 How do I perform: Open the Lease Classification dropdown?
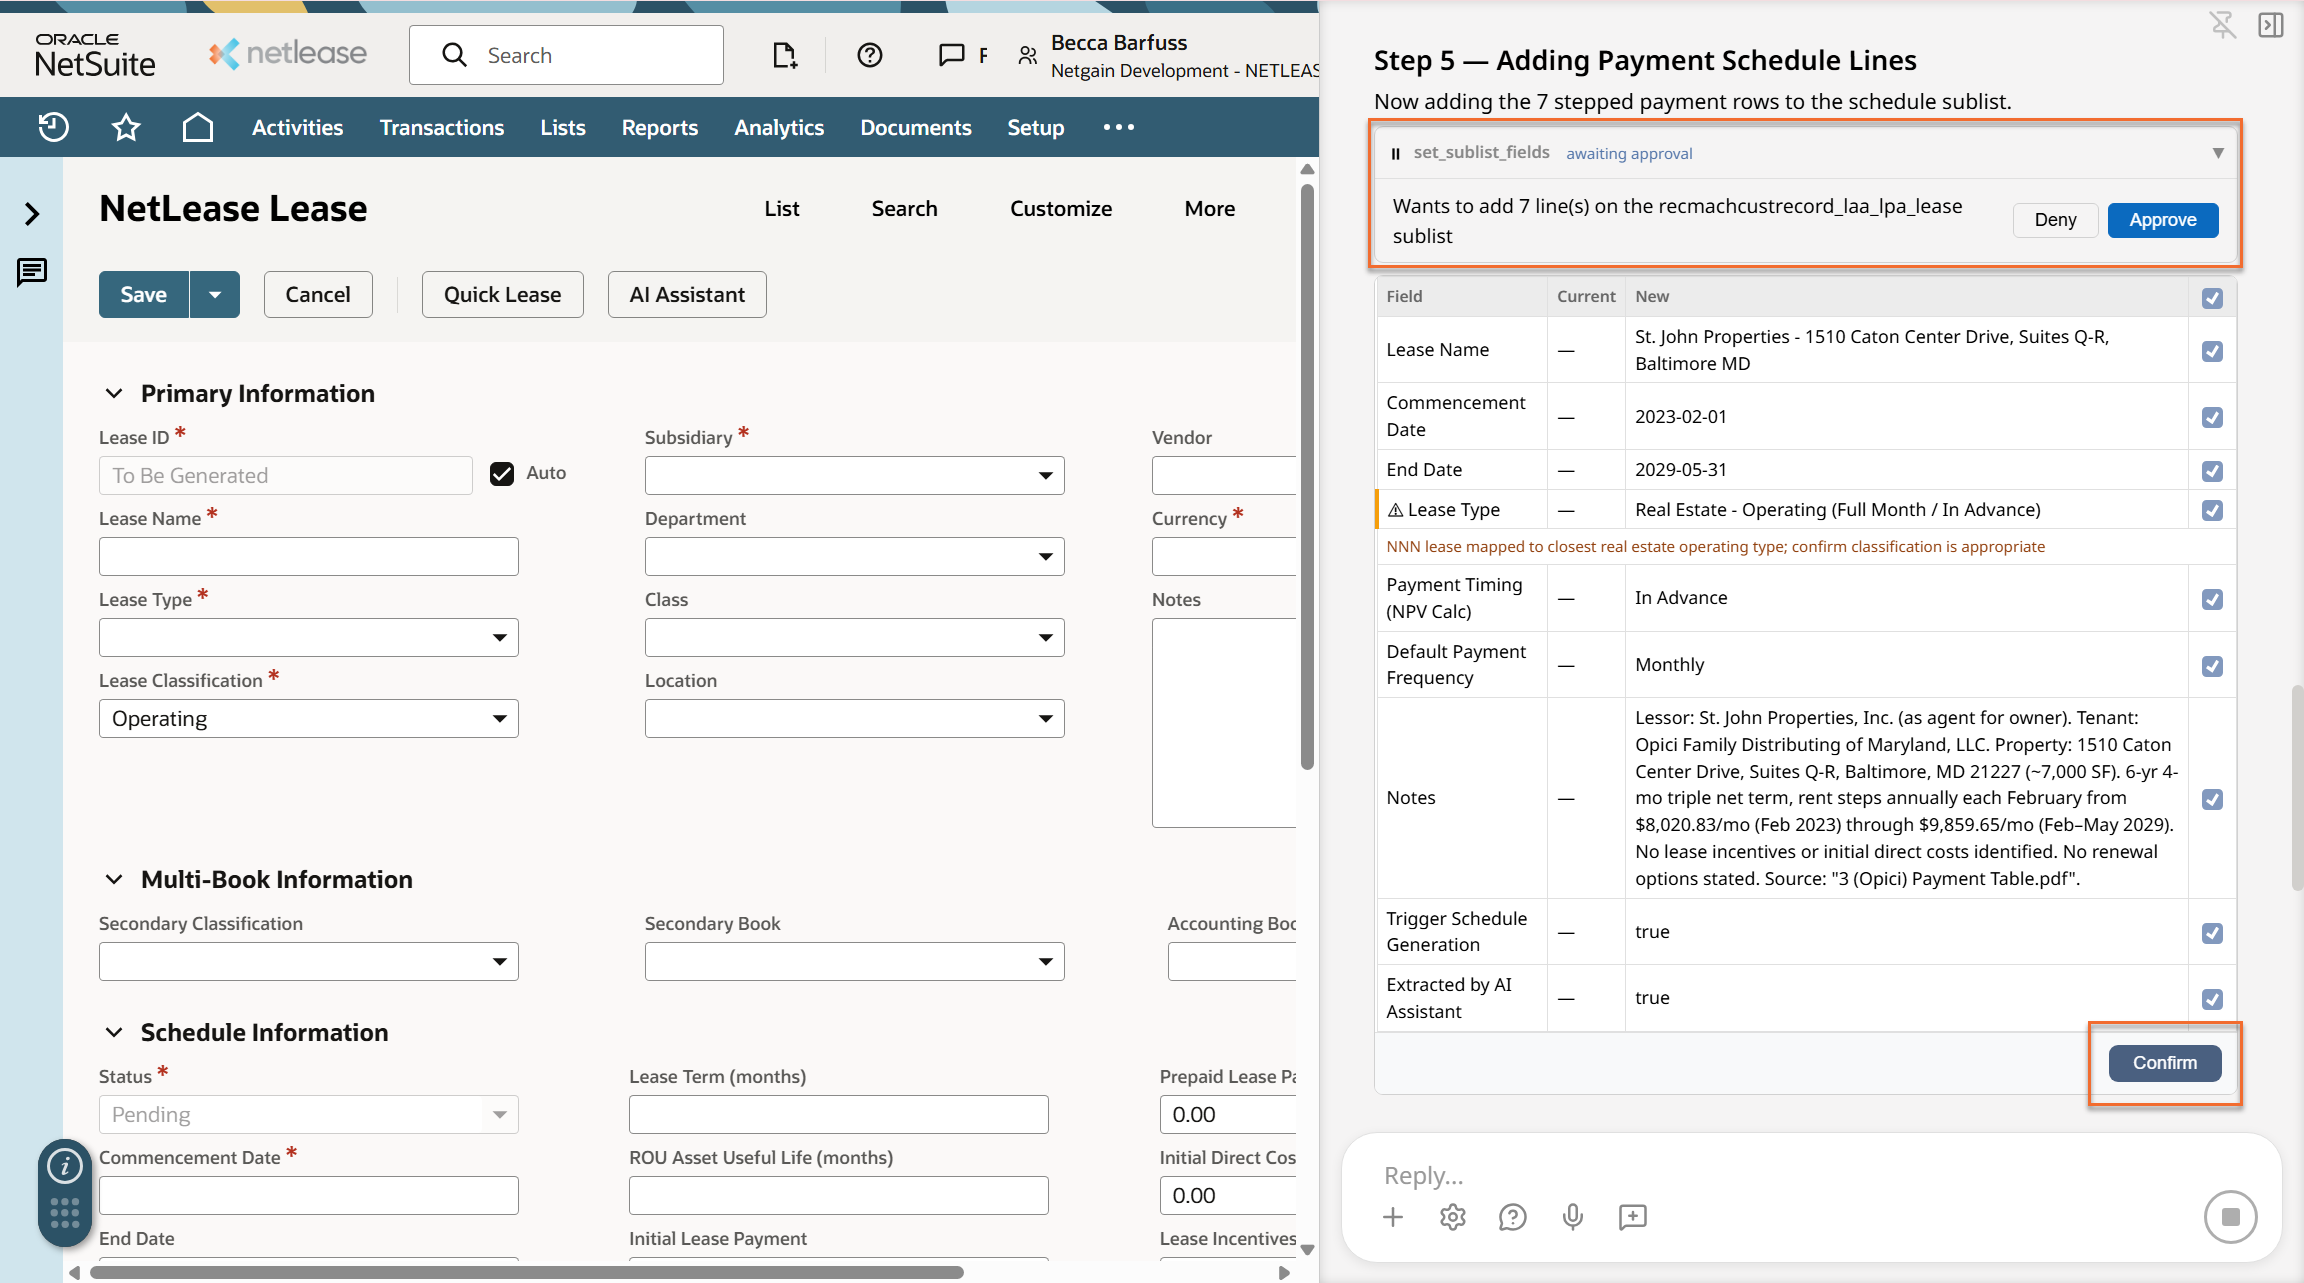tap(309, 718)
